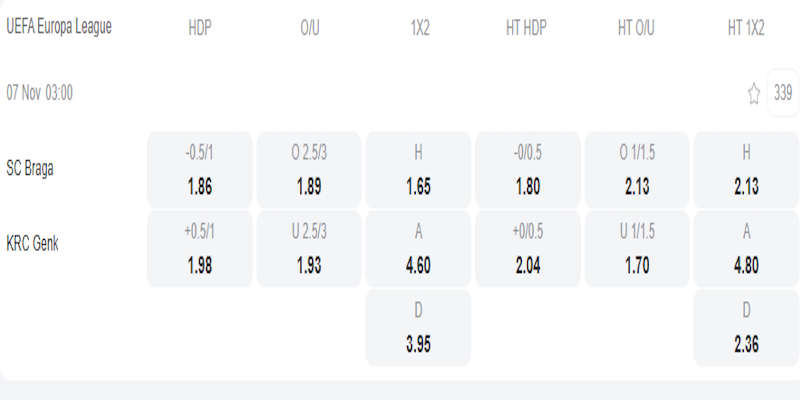Select half-time handicap -0/0.5 at 1.80
The width and height of the screenshot is (800, 400).
point(529,169)
